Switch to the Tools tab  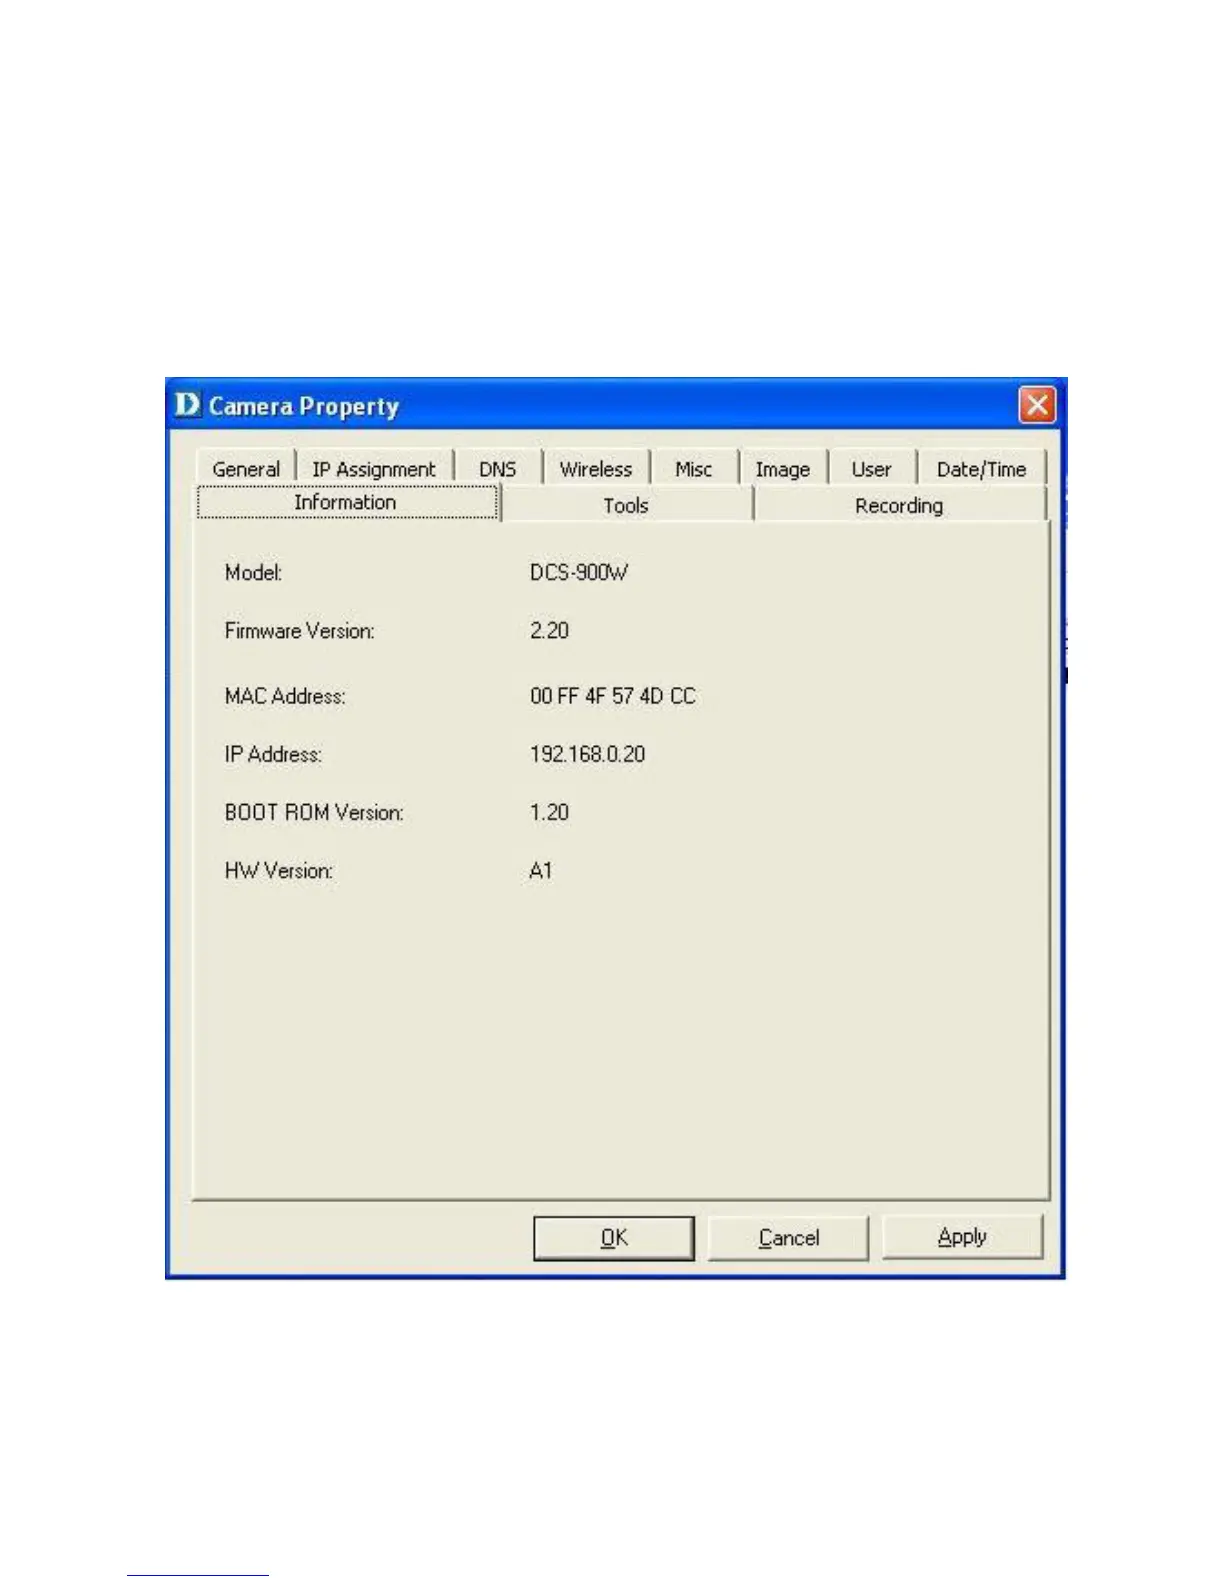point(626,505)
